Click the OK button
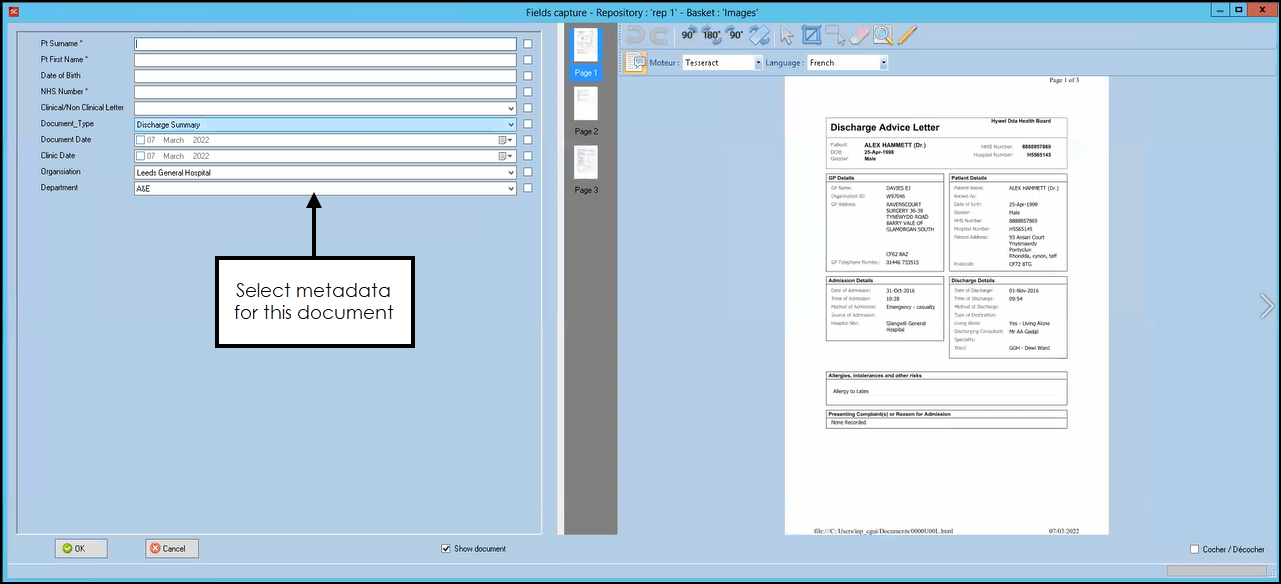This screenshot has height=584, width=1281. click(81, 549)
